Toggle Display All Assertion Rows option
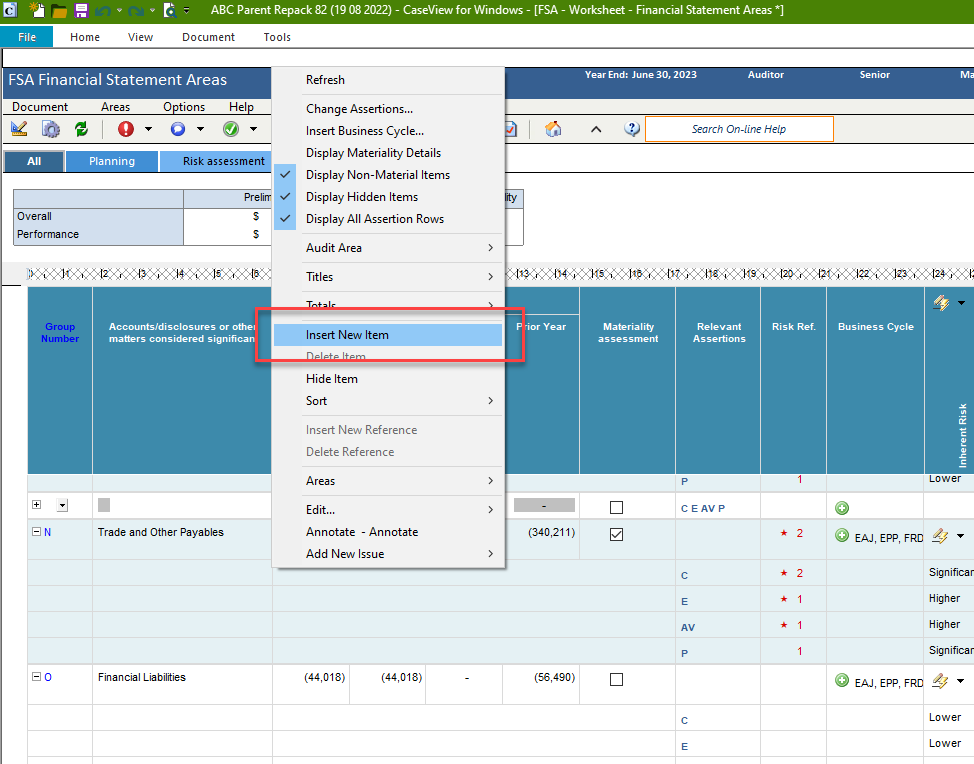 (x=388, y=219)
